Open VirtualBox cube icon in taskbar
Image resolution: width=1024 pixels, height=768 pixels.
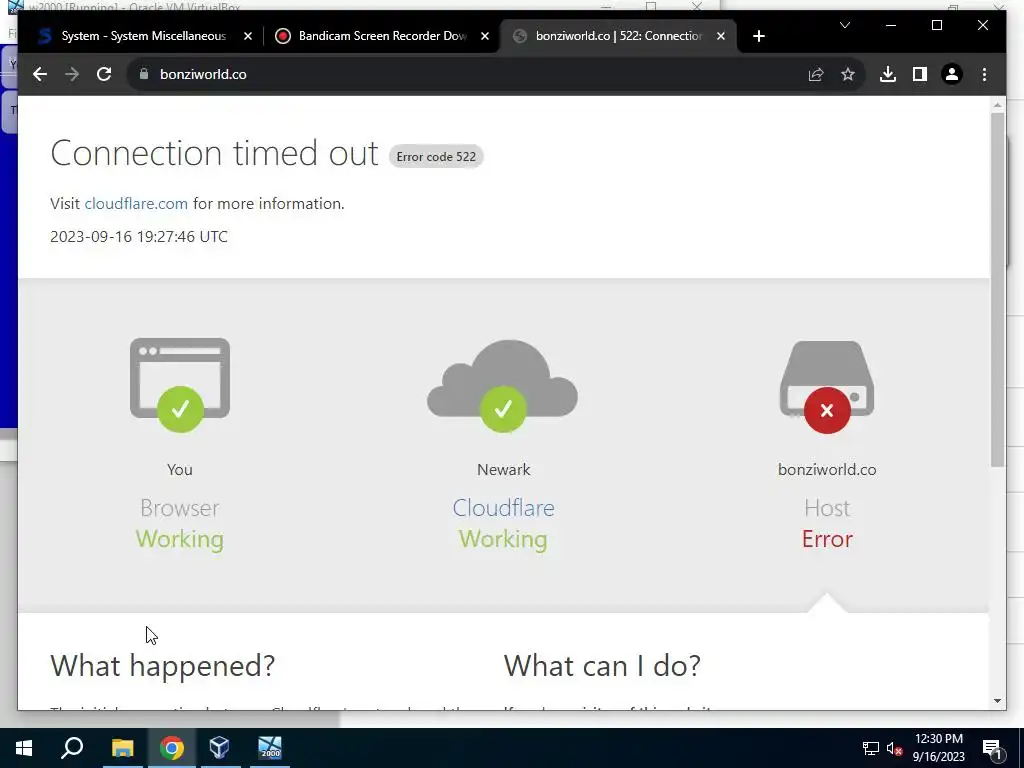pos(219,748)
